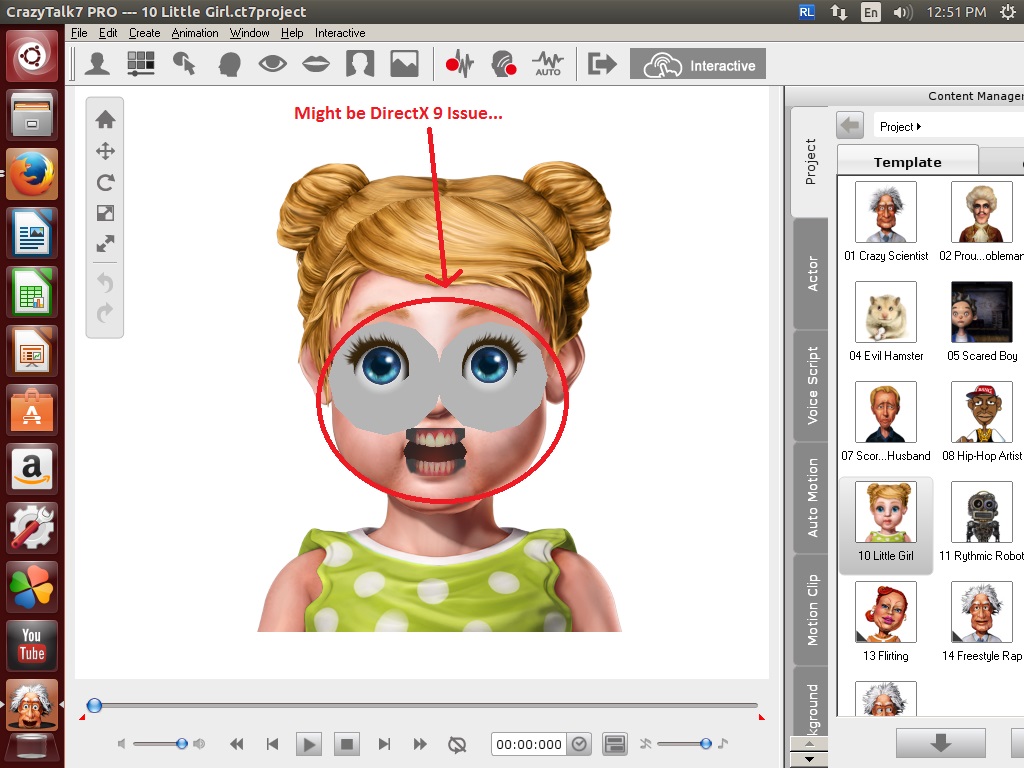Open the Help menu
Viewport: 1024px width, 768px height.
coord(292,33)
